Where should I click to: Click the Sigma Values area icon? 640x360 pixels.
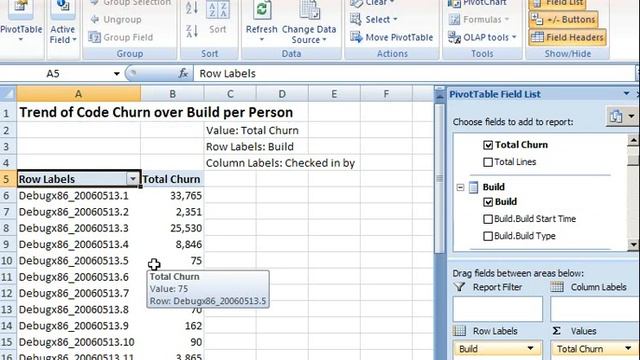pos(556,331)
